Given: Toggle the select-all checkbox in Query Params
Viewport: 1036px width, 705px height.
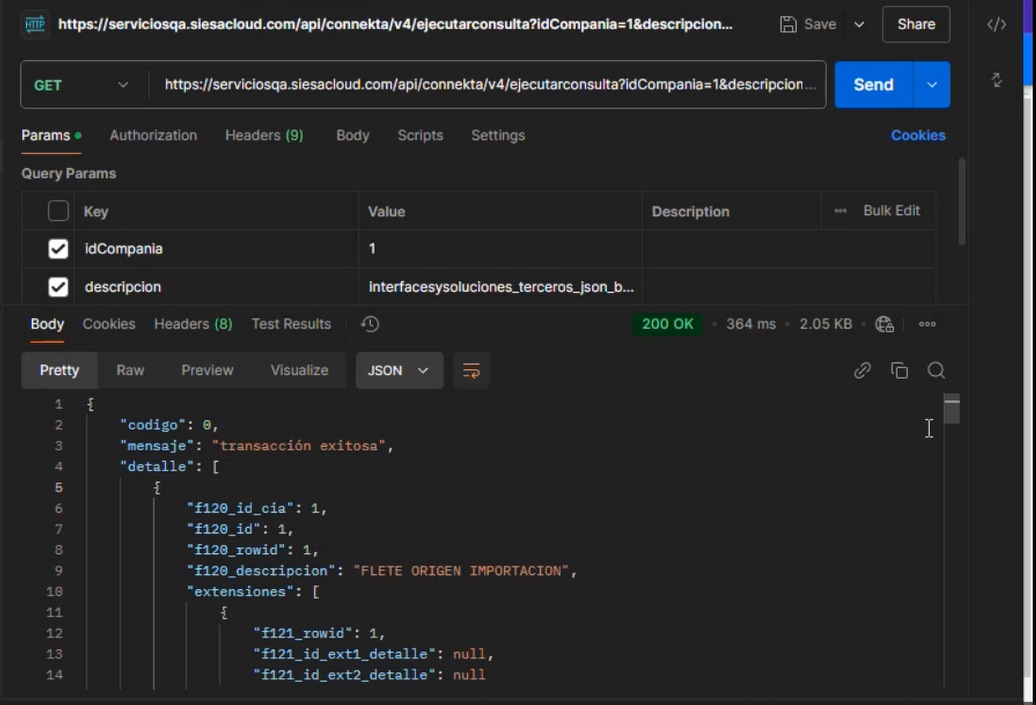Looking at the screenshot, I should 57,210.
